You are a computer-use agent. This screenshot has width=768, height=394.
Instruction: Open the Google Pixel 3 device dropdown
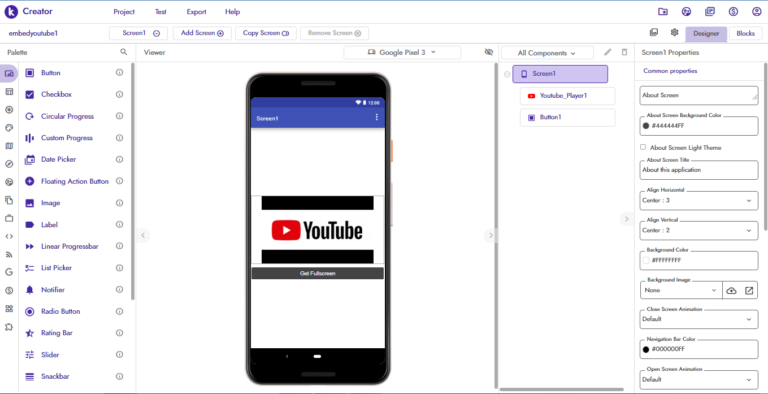click(402, 52)
